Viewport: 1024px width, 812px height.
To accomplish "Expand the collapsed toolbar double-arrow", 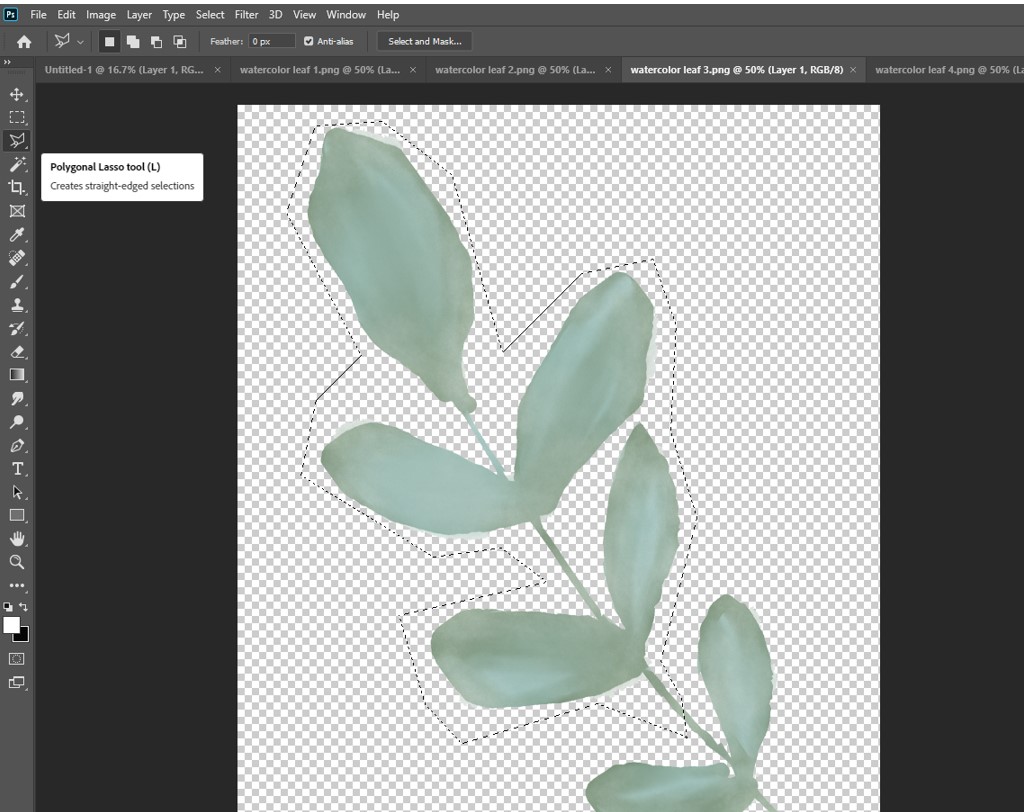I will [x=7, y=62].
